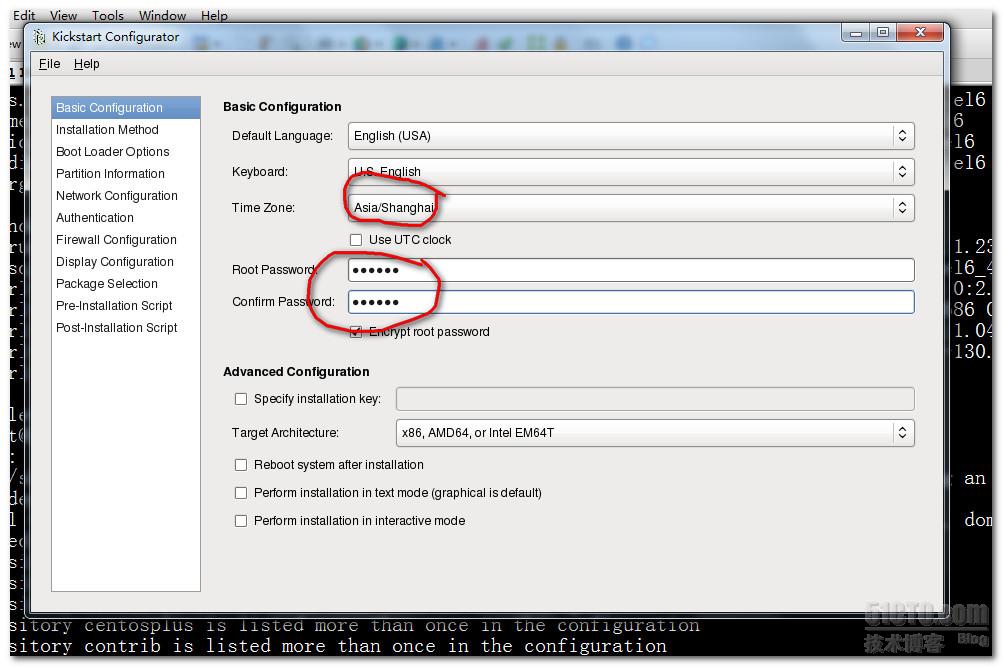
Task: Open the File menu in Kickstart Configurator
Action: click(x=49, y=64)
